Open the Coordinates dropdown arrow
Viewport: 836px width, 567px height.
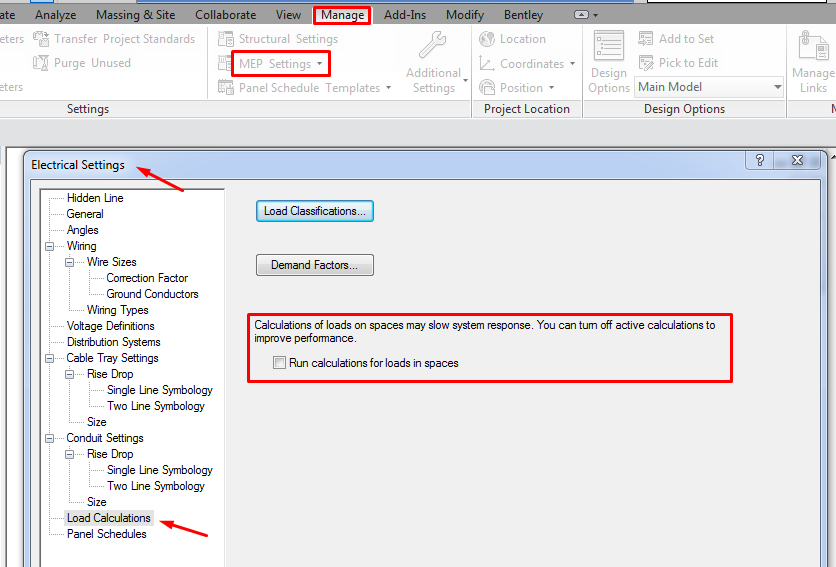[573, 63]
